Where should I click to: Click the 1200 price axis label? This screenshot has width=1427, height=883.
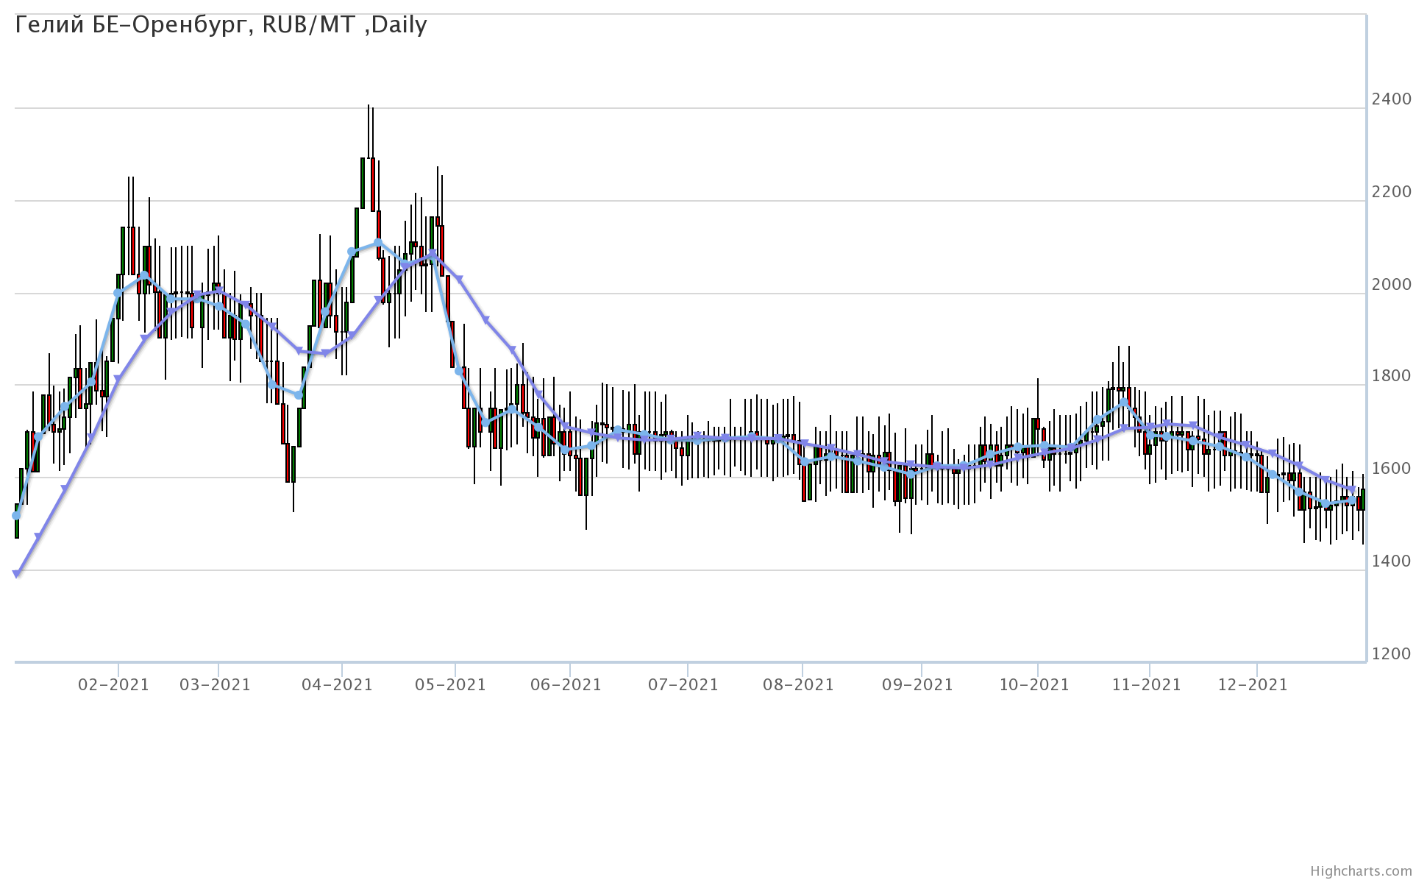tap(1392, 654)
